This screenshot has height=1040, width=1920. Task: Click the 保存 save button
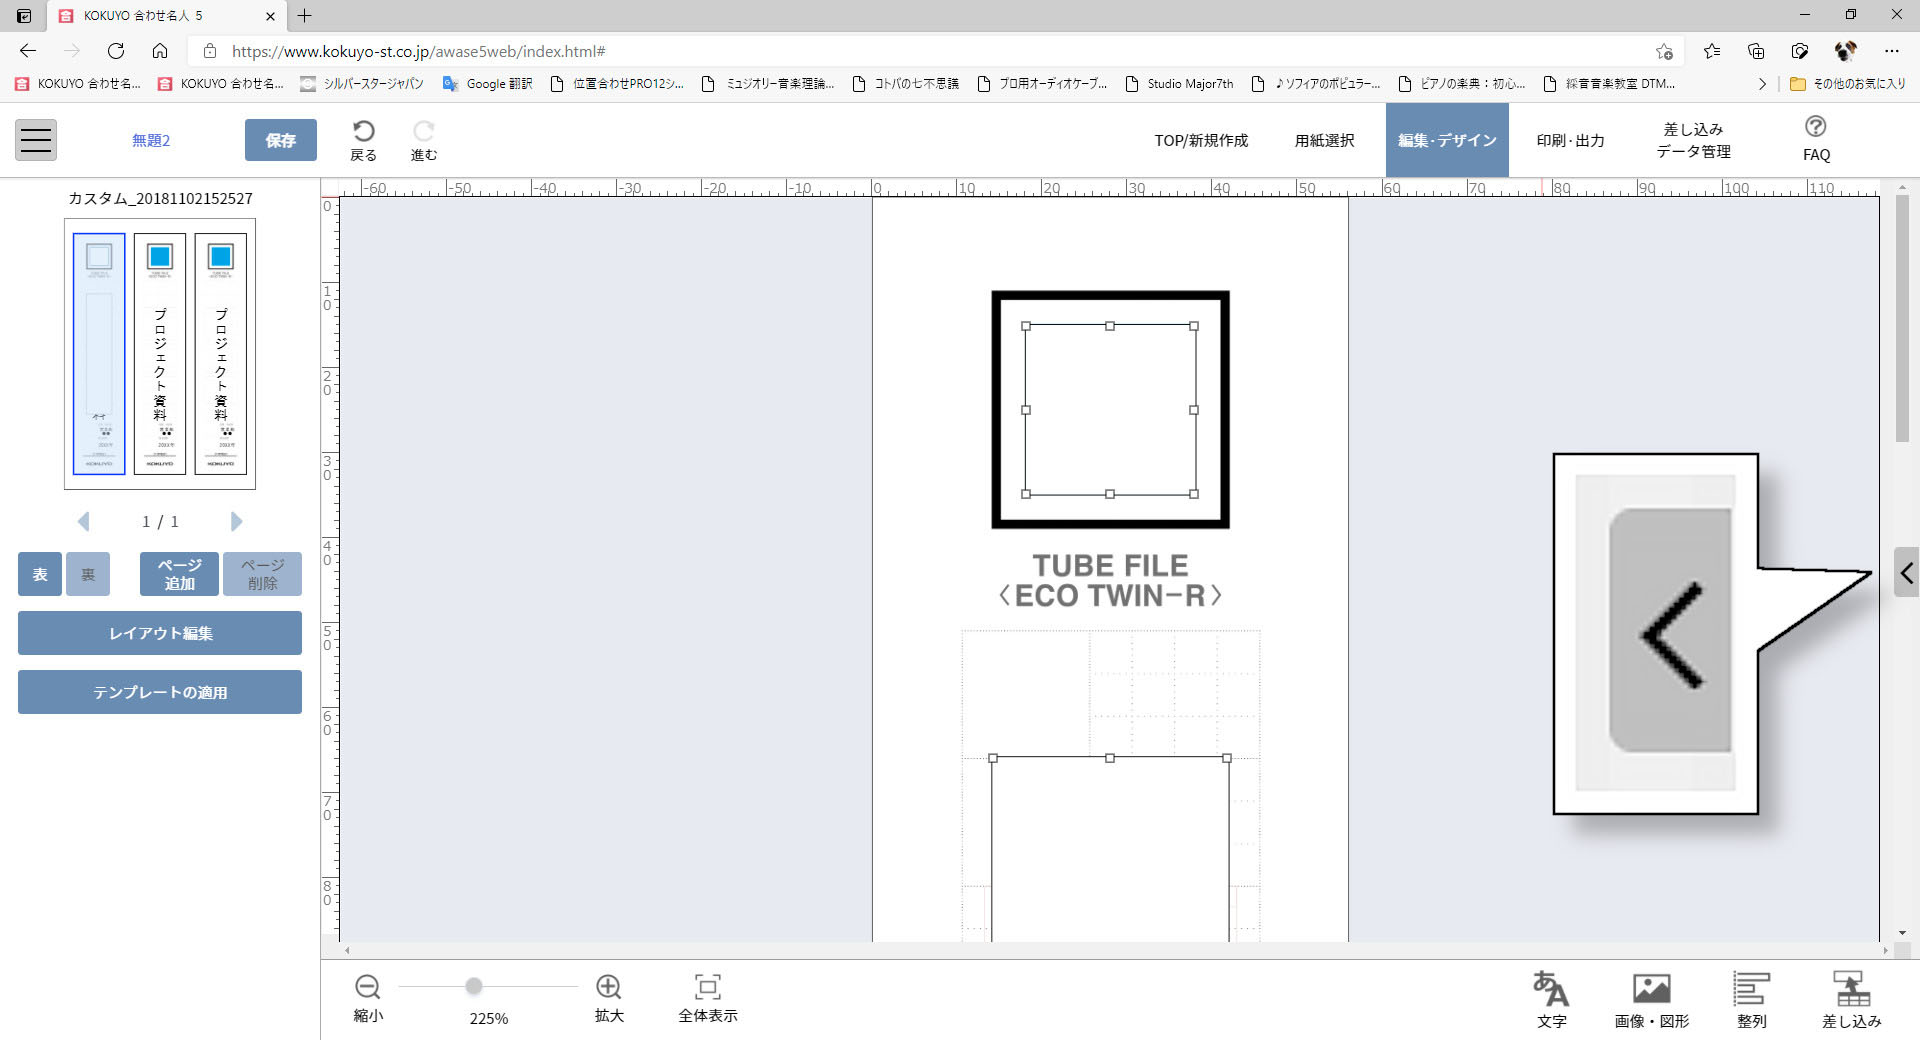pos(280,140)
